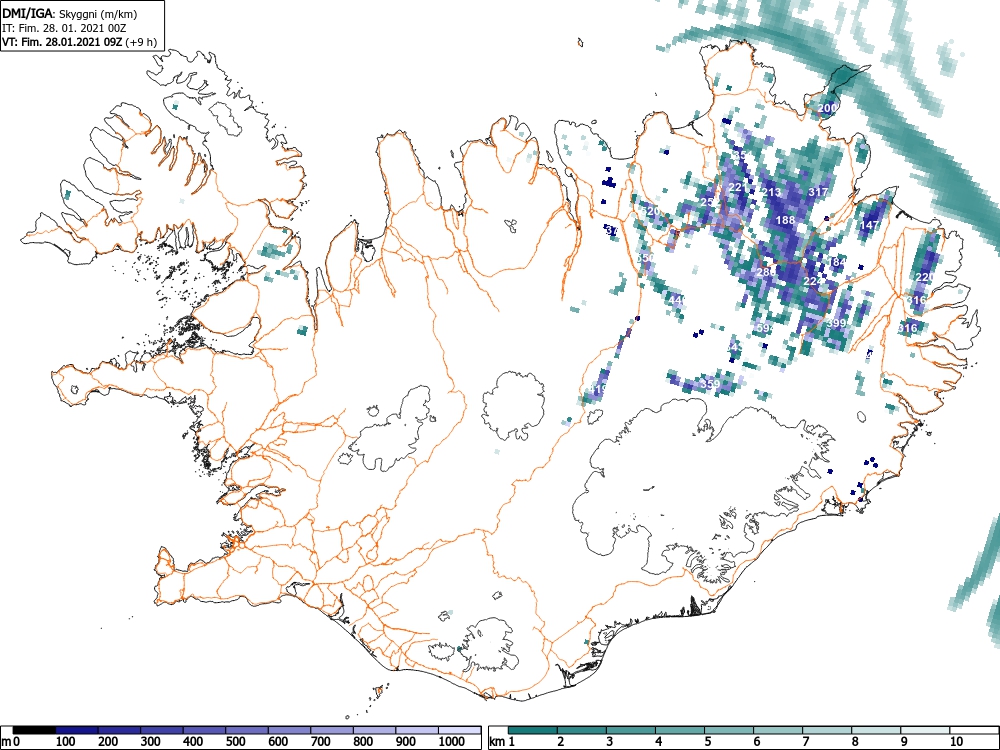The width and height of the screenshot is (1000, 750).
Task: Click the '200' map value on the northeast peninsula
Action: [x=827, y=108]
